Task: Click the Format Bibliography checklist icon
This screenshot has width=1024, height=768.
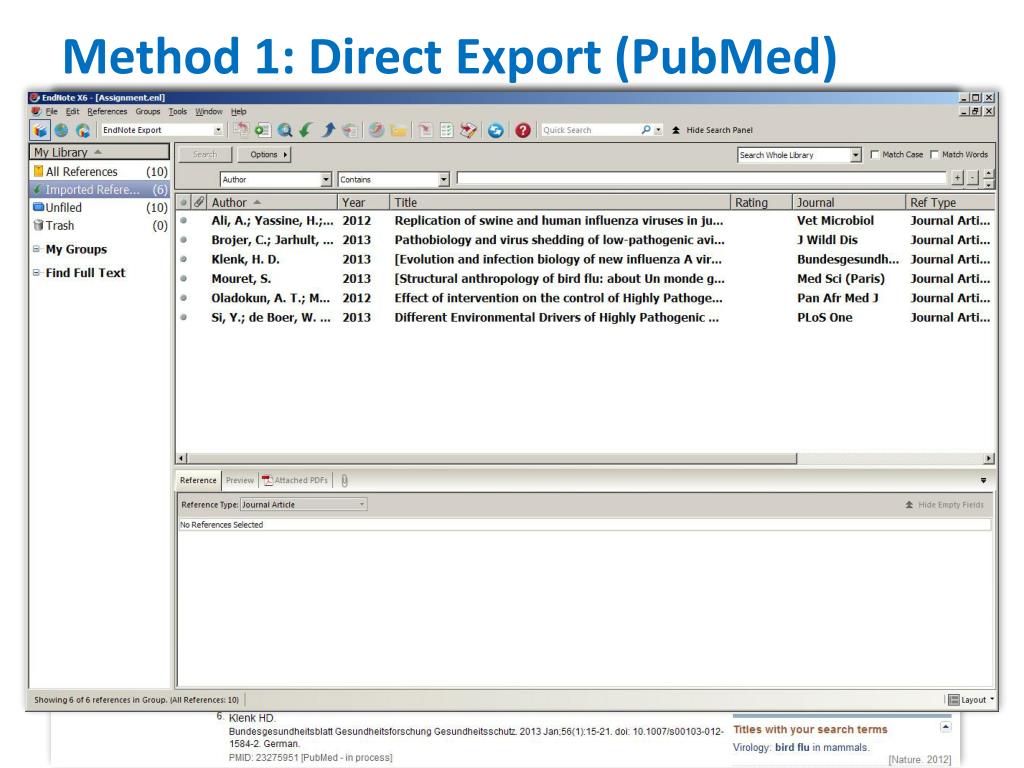Action: pos(447,130)
